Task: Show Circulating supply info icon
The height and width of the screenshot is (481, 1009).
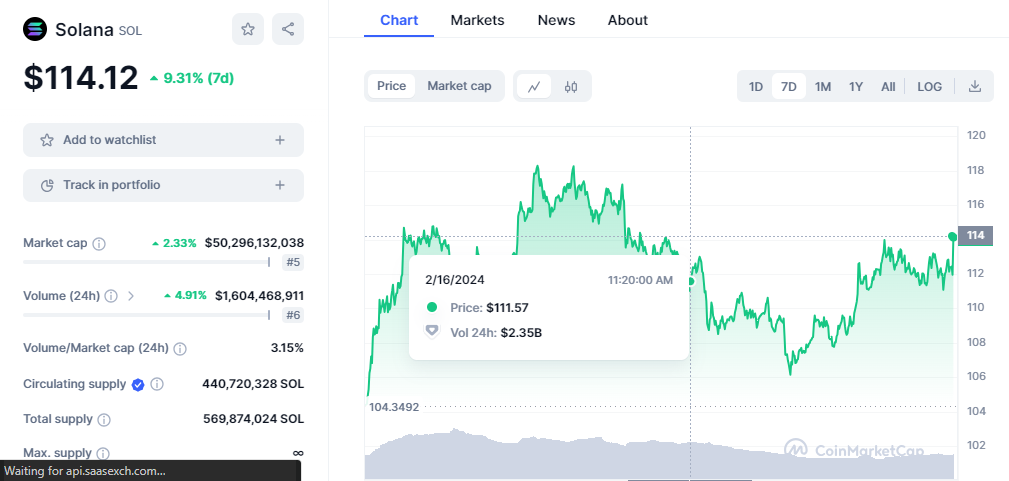Action: point(157,384)
